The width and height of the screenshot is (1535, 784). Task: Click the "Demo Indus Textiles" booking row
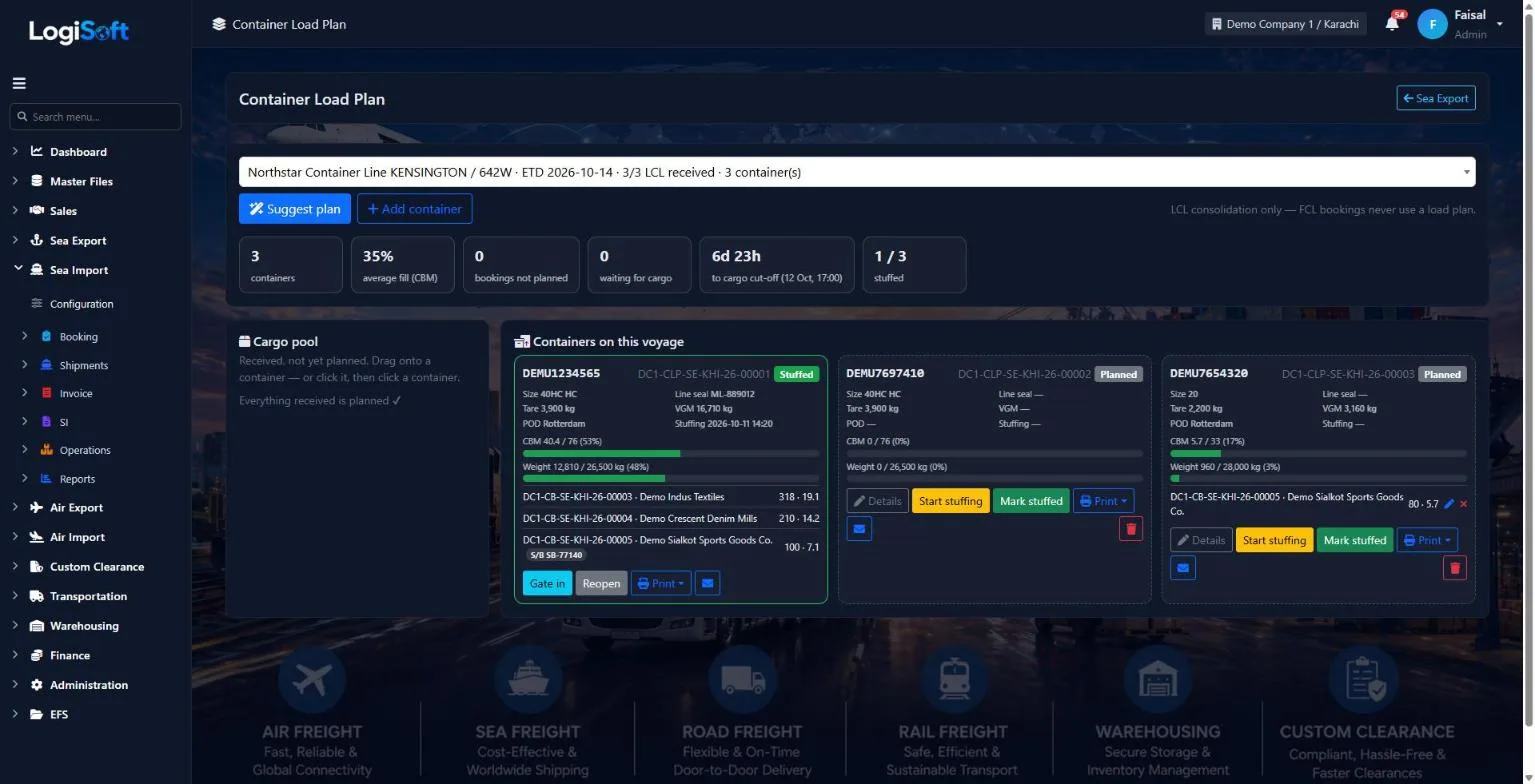coord(671,497)
